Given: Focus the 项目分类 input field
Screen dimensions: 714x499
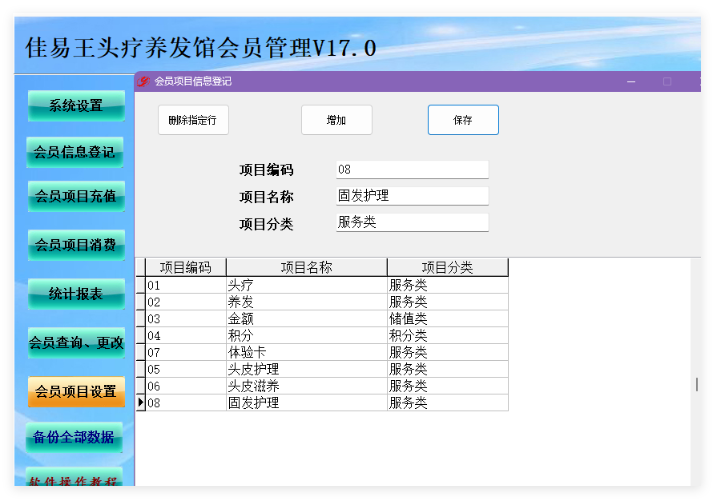Looking at the screenshot, I should pyautogui.click(x=412, y=223).
